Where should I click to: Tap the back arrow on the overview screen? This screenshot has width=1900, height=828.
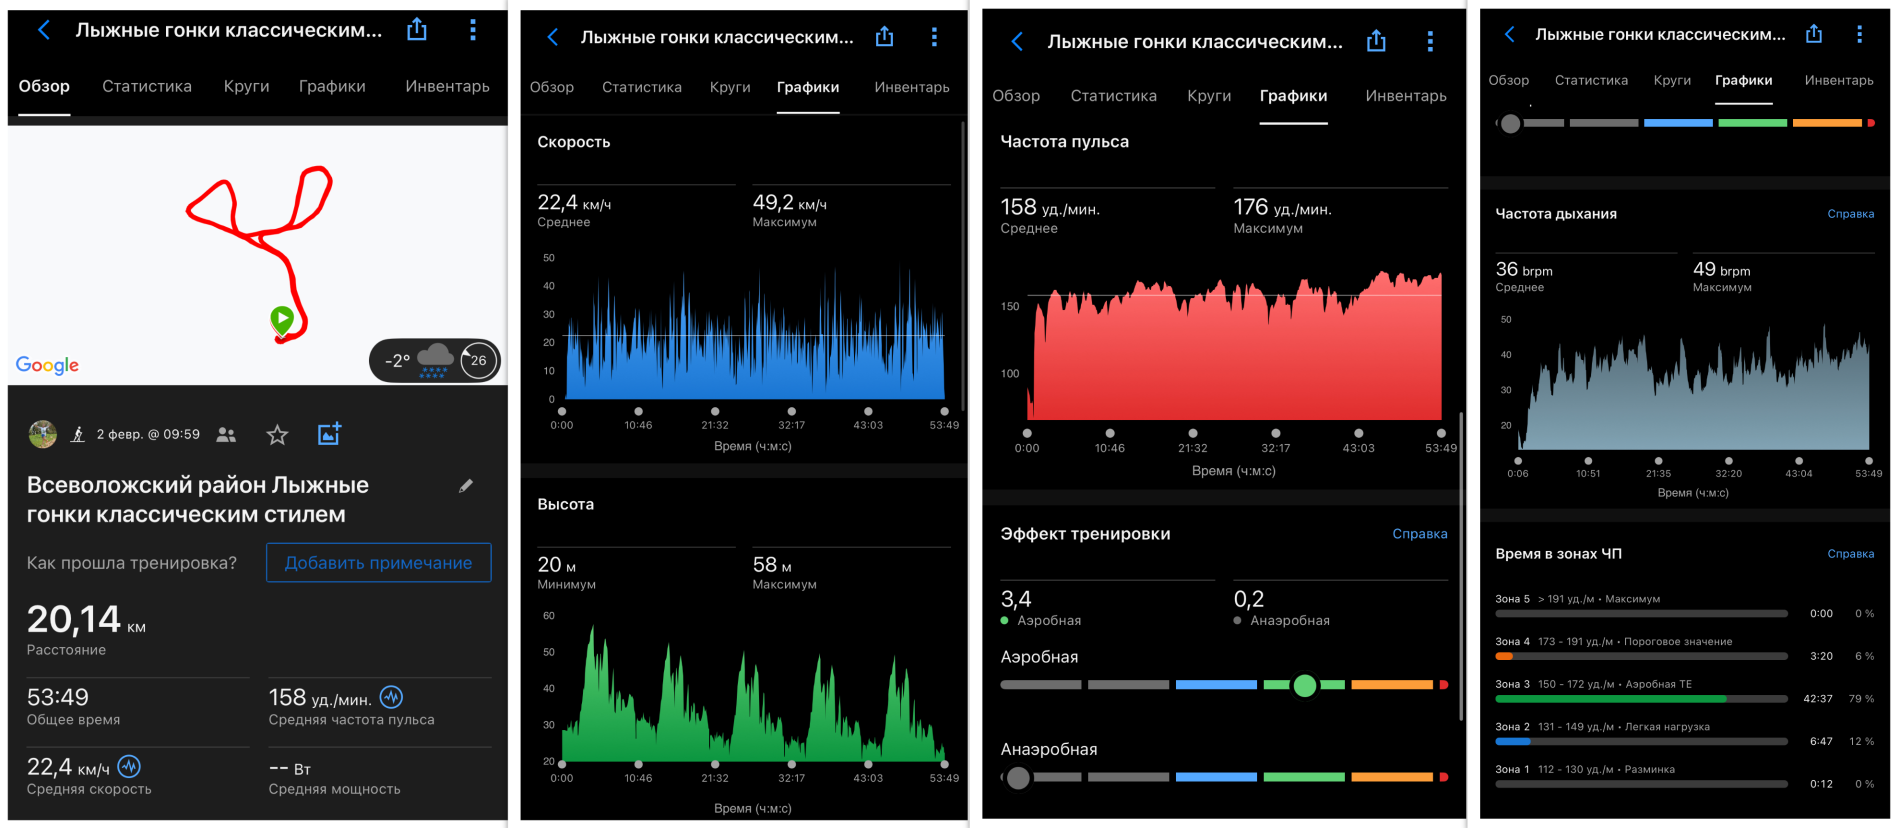tap(44, 30)
